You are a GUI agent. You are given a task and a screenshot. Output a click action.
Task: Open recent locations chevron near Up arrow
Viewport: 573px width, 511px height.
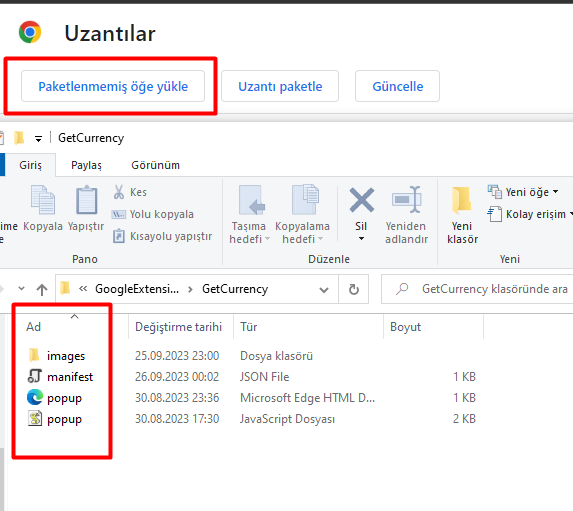point(22,289)
